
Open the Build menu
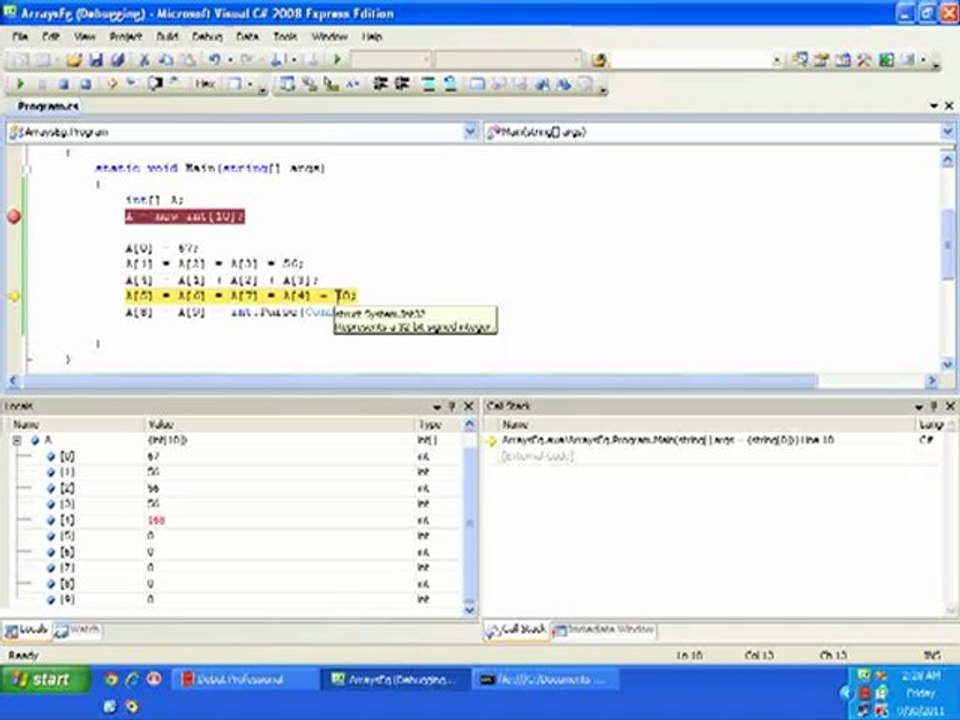(x=166, y=36)
